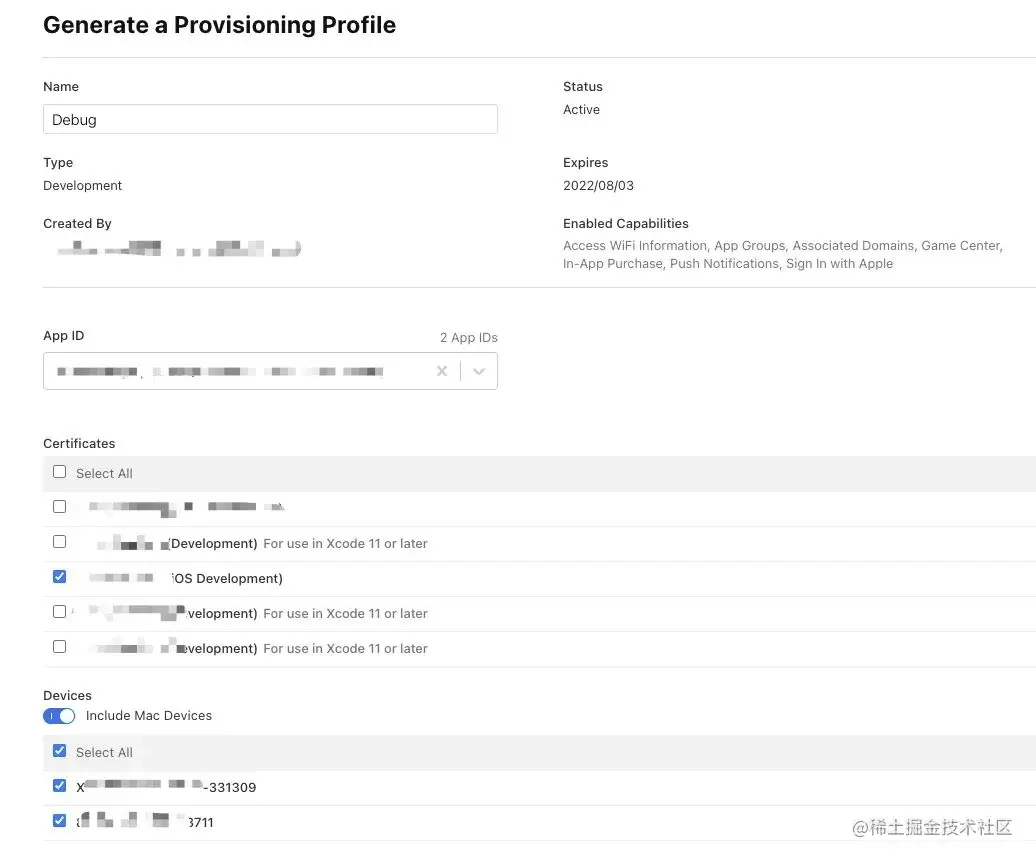Uncheck Select All under Devices
This screenshot has width=1036, height=861.
(x=59, y=751)
